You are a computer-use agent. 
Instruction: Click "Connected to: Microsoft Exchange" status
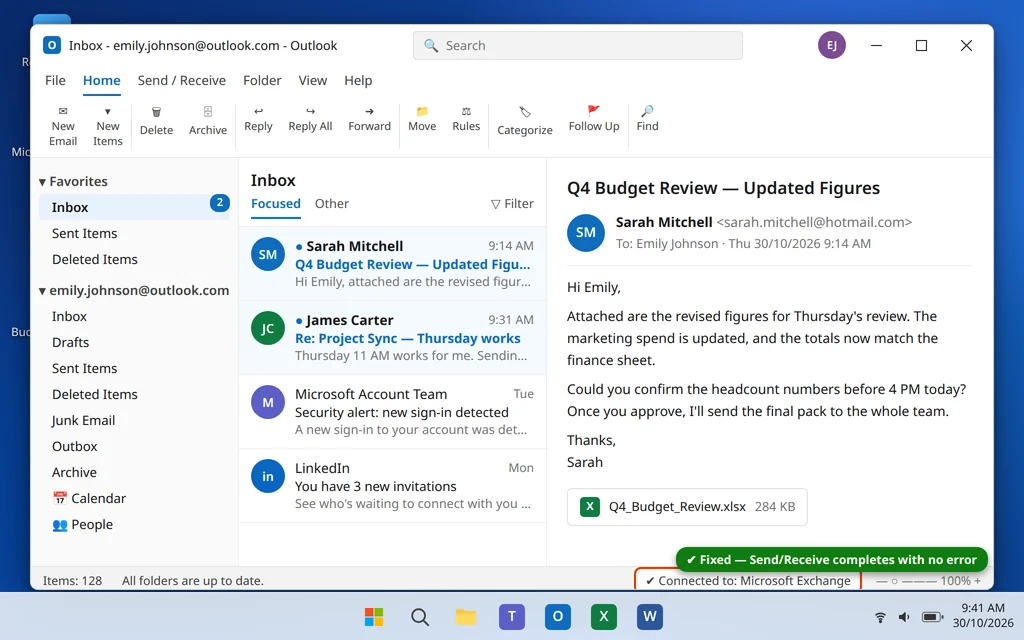coord(748,581)
